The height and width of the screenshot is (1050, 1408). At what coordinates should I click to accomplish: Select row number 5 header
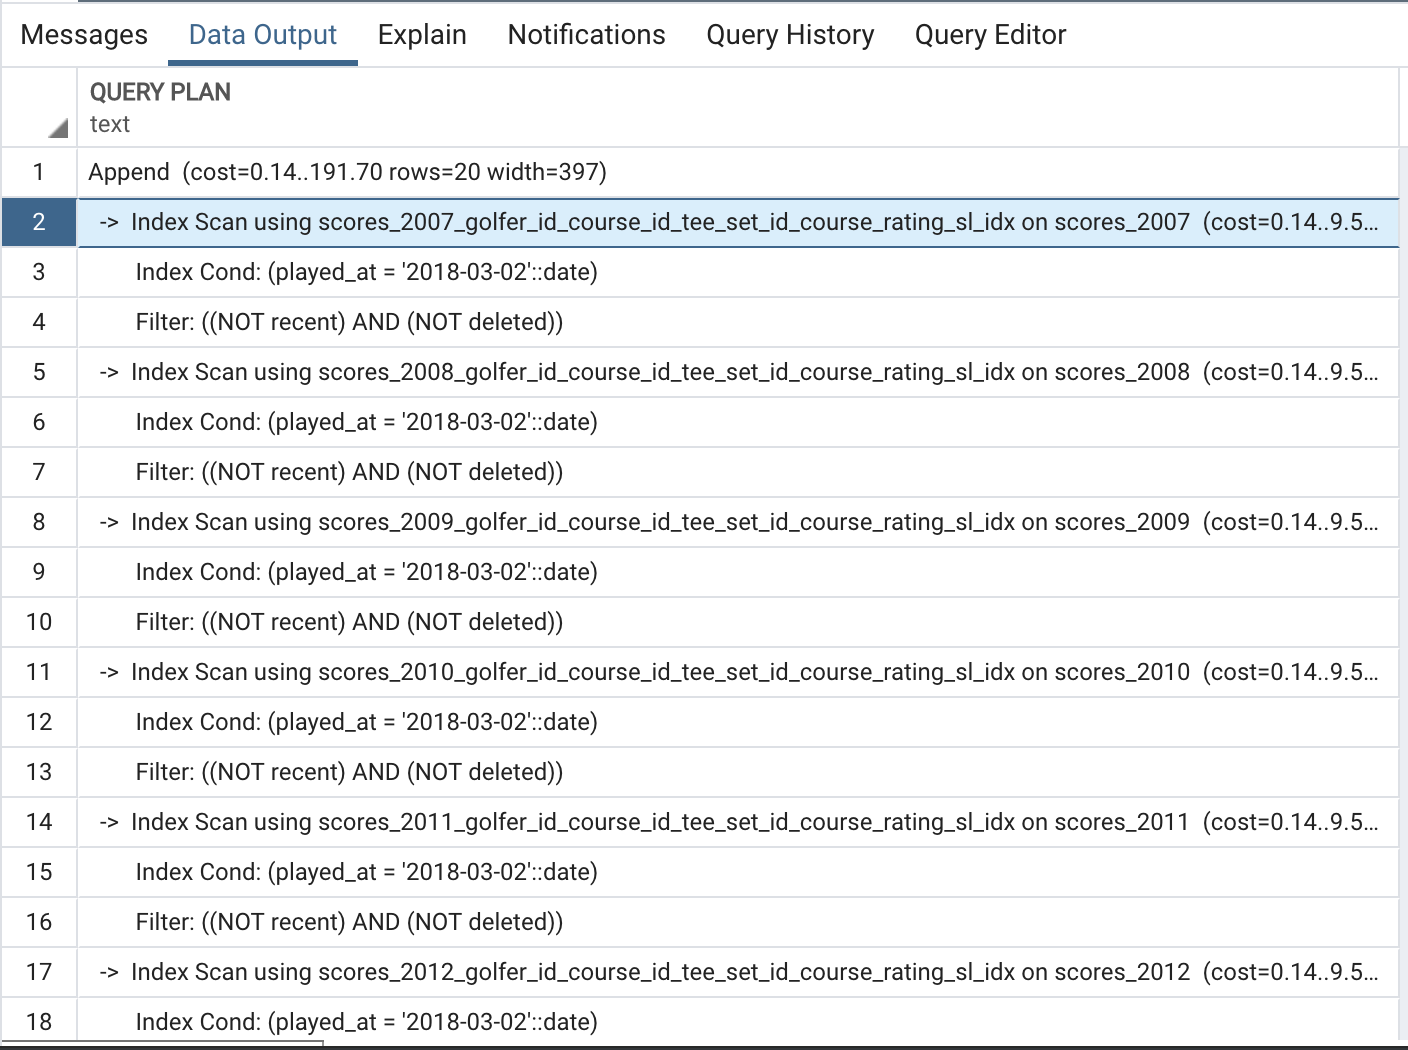click(39, 372)
